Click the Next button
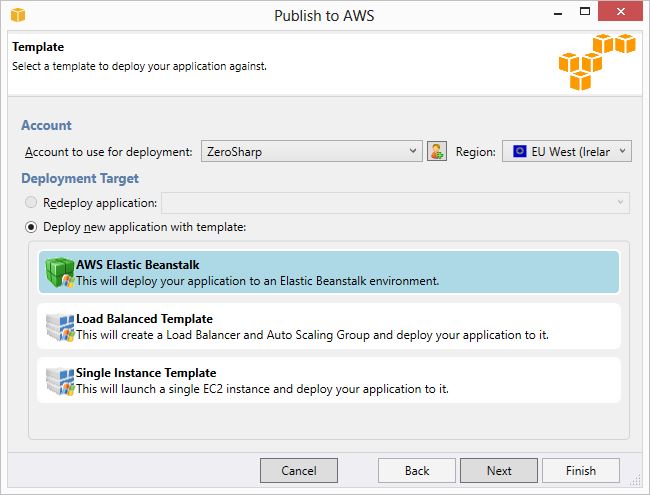Image resolution: width=650 pixels, height=495 pixels. [499, 471]
